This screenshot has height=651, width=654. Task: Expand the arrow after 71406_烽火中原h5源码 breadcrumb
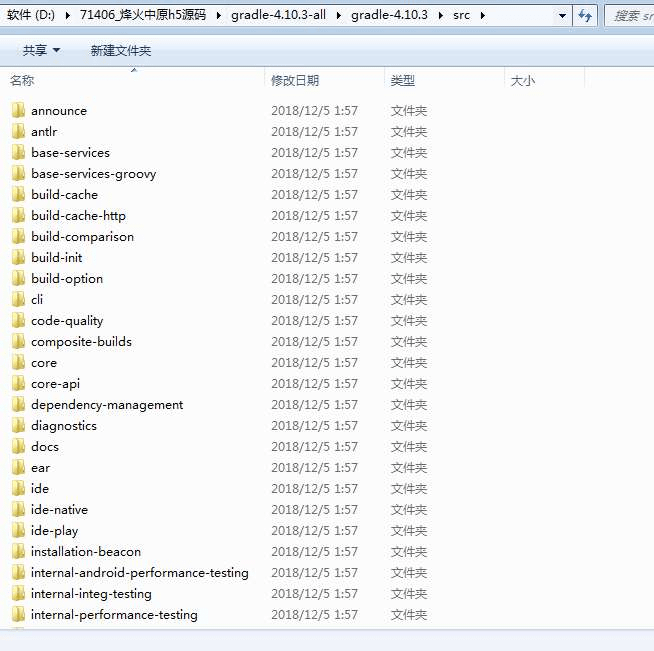pyautogui.click(x=219, y=16)
